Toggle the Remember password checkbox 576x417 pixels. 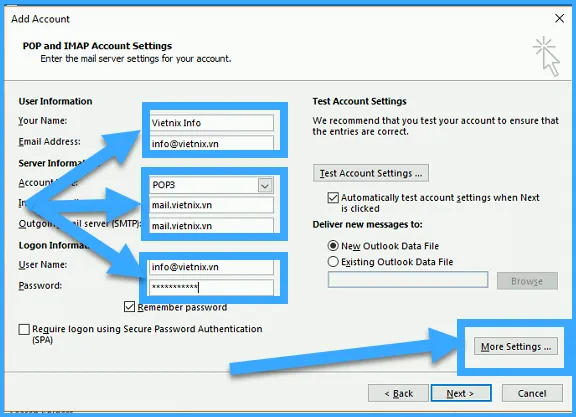(x=129, y=306)
